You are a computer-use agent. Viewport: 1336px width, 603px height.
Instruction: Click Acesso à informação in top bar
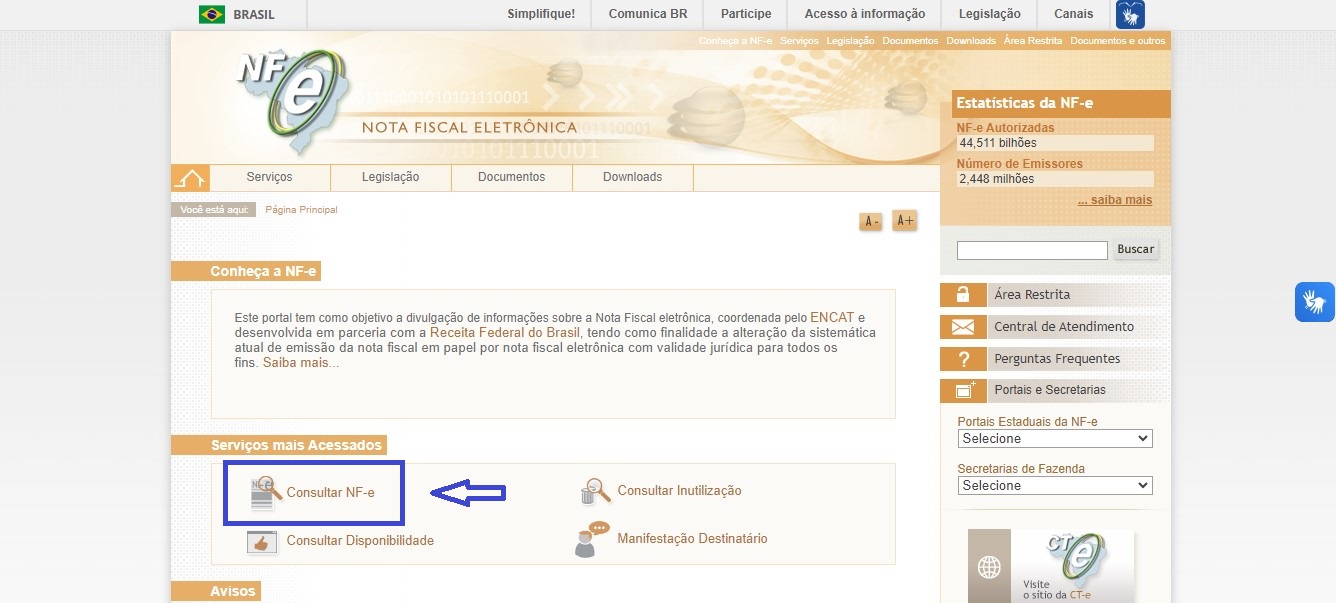coord(865,14)
